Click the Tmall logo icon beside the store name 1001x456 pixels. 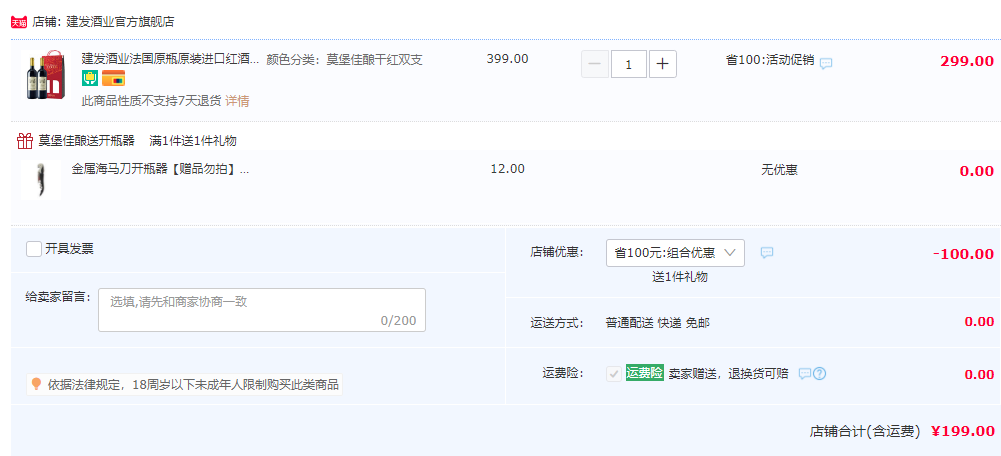tap(19, 22)
